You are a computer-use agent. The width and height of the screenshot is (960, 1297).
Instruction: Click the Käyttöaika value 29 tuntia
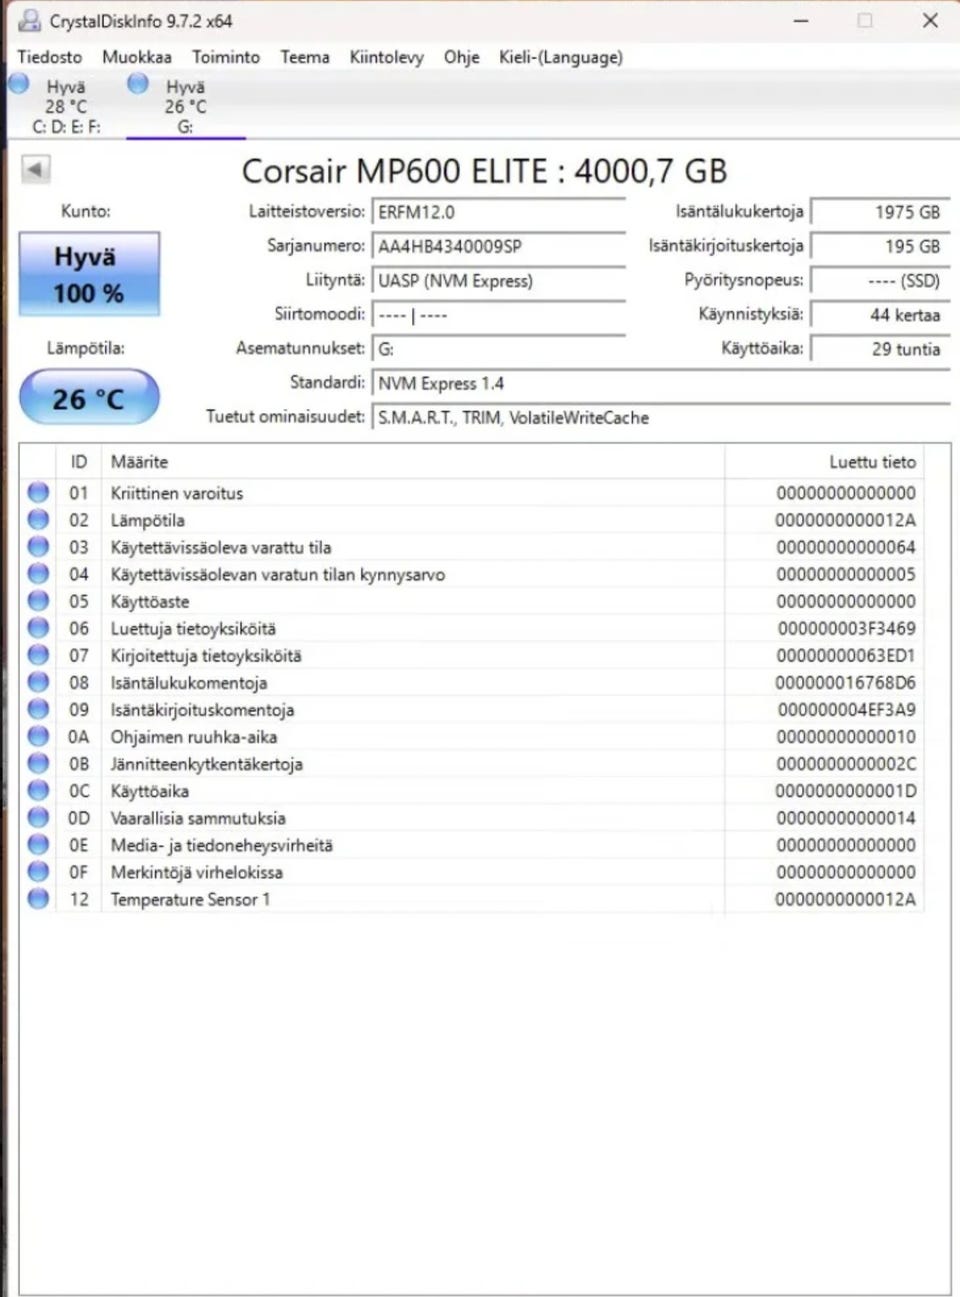point(879,349)
